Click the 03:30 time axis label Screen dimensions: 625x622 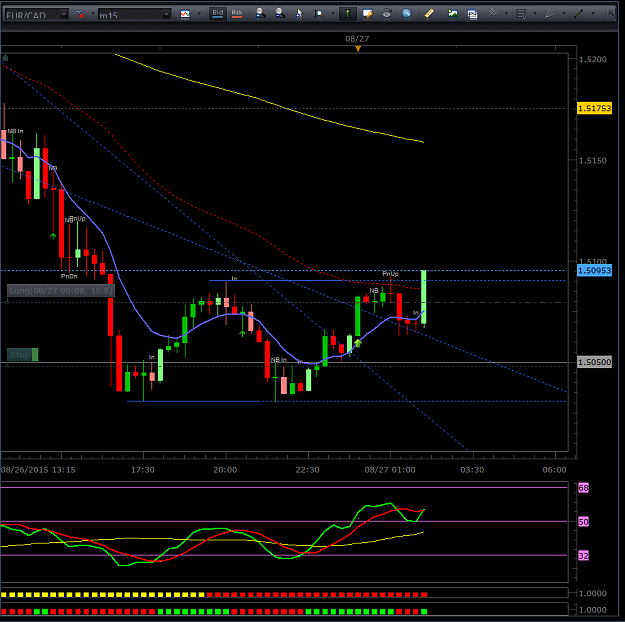point(472,470)
